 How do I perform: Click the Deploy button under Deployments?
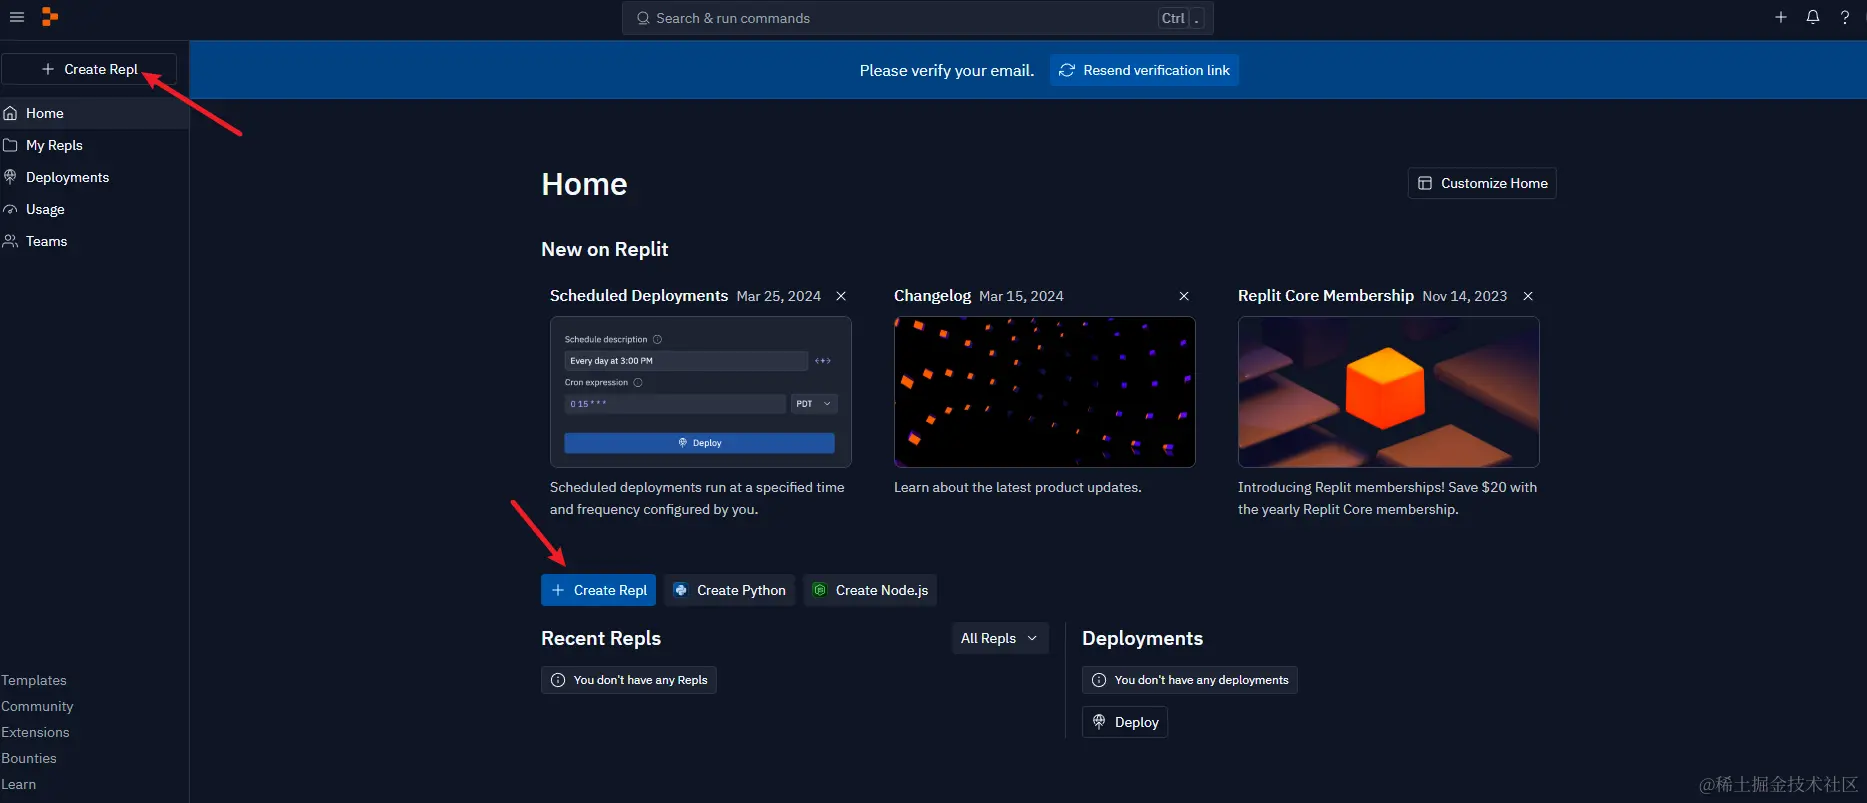click(1125, 722)
